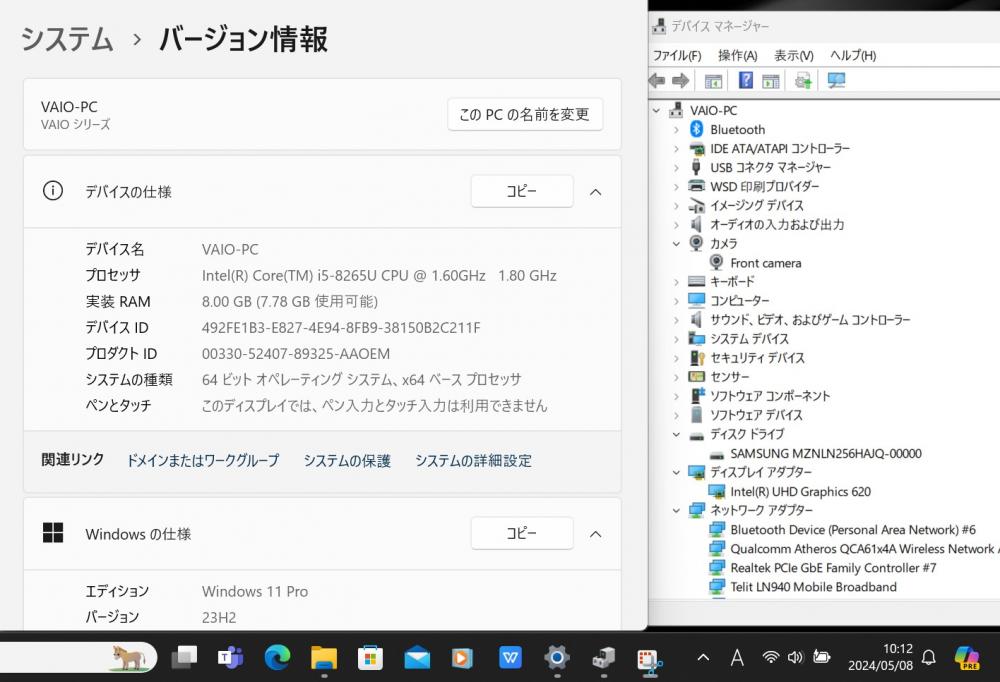Open the 操作(A) menu
Viewport: 1000px width, 682px height.
pyautogui.click(x=737, y=55)
